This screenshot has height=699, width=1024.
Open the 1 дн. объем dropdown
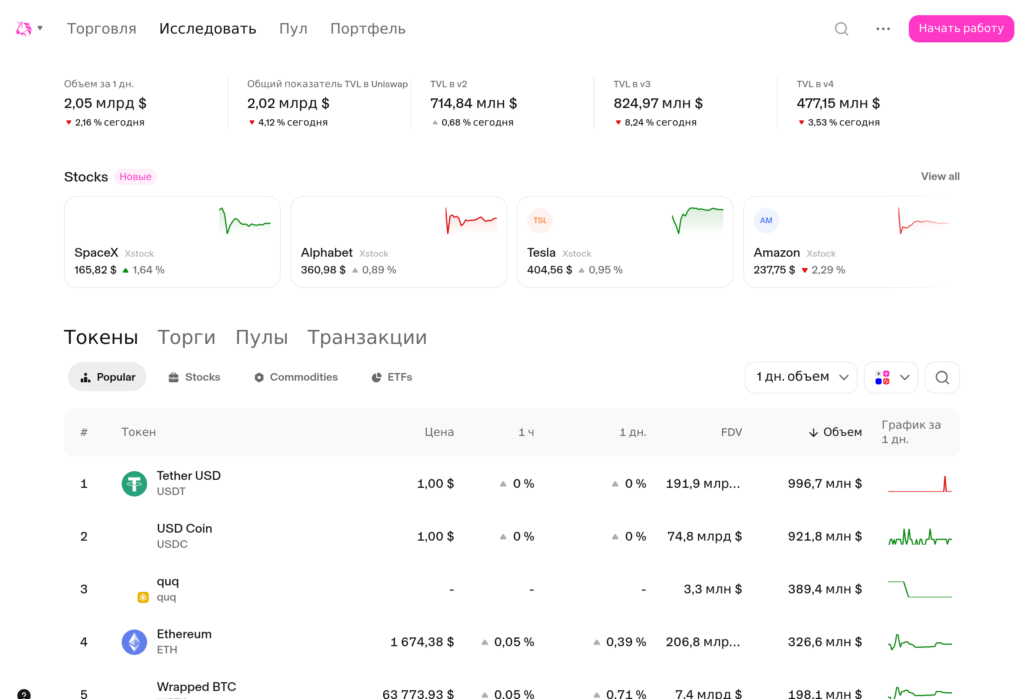(x=801, y=377)
